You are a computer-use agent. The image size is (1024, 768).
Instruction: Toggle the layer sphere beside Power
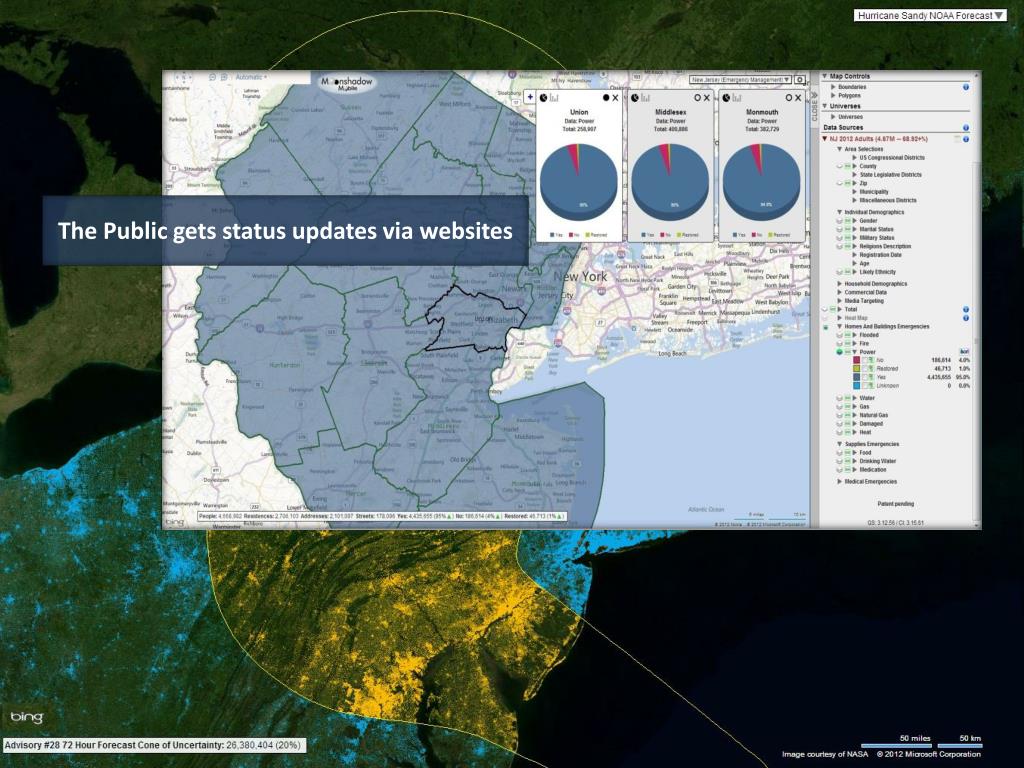click(x=840, y=352)
